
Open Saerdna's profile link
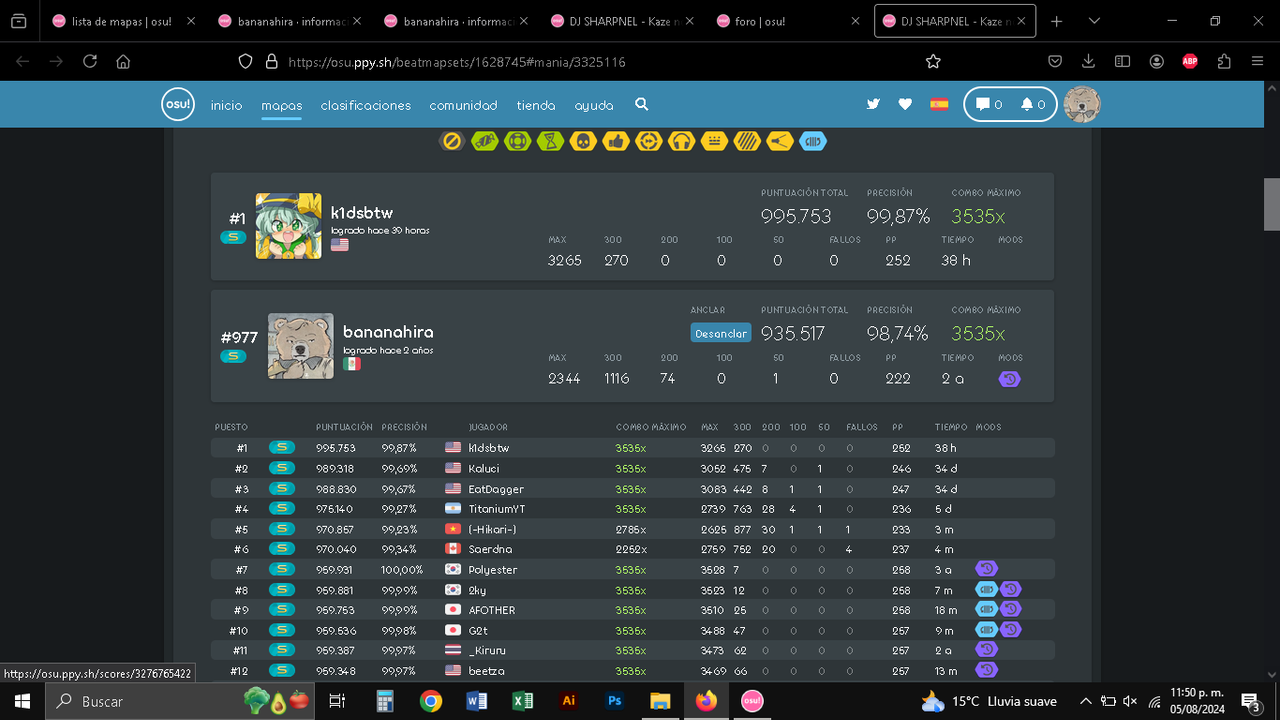point(490,549)
